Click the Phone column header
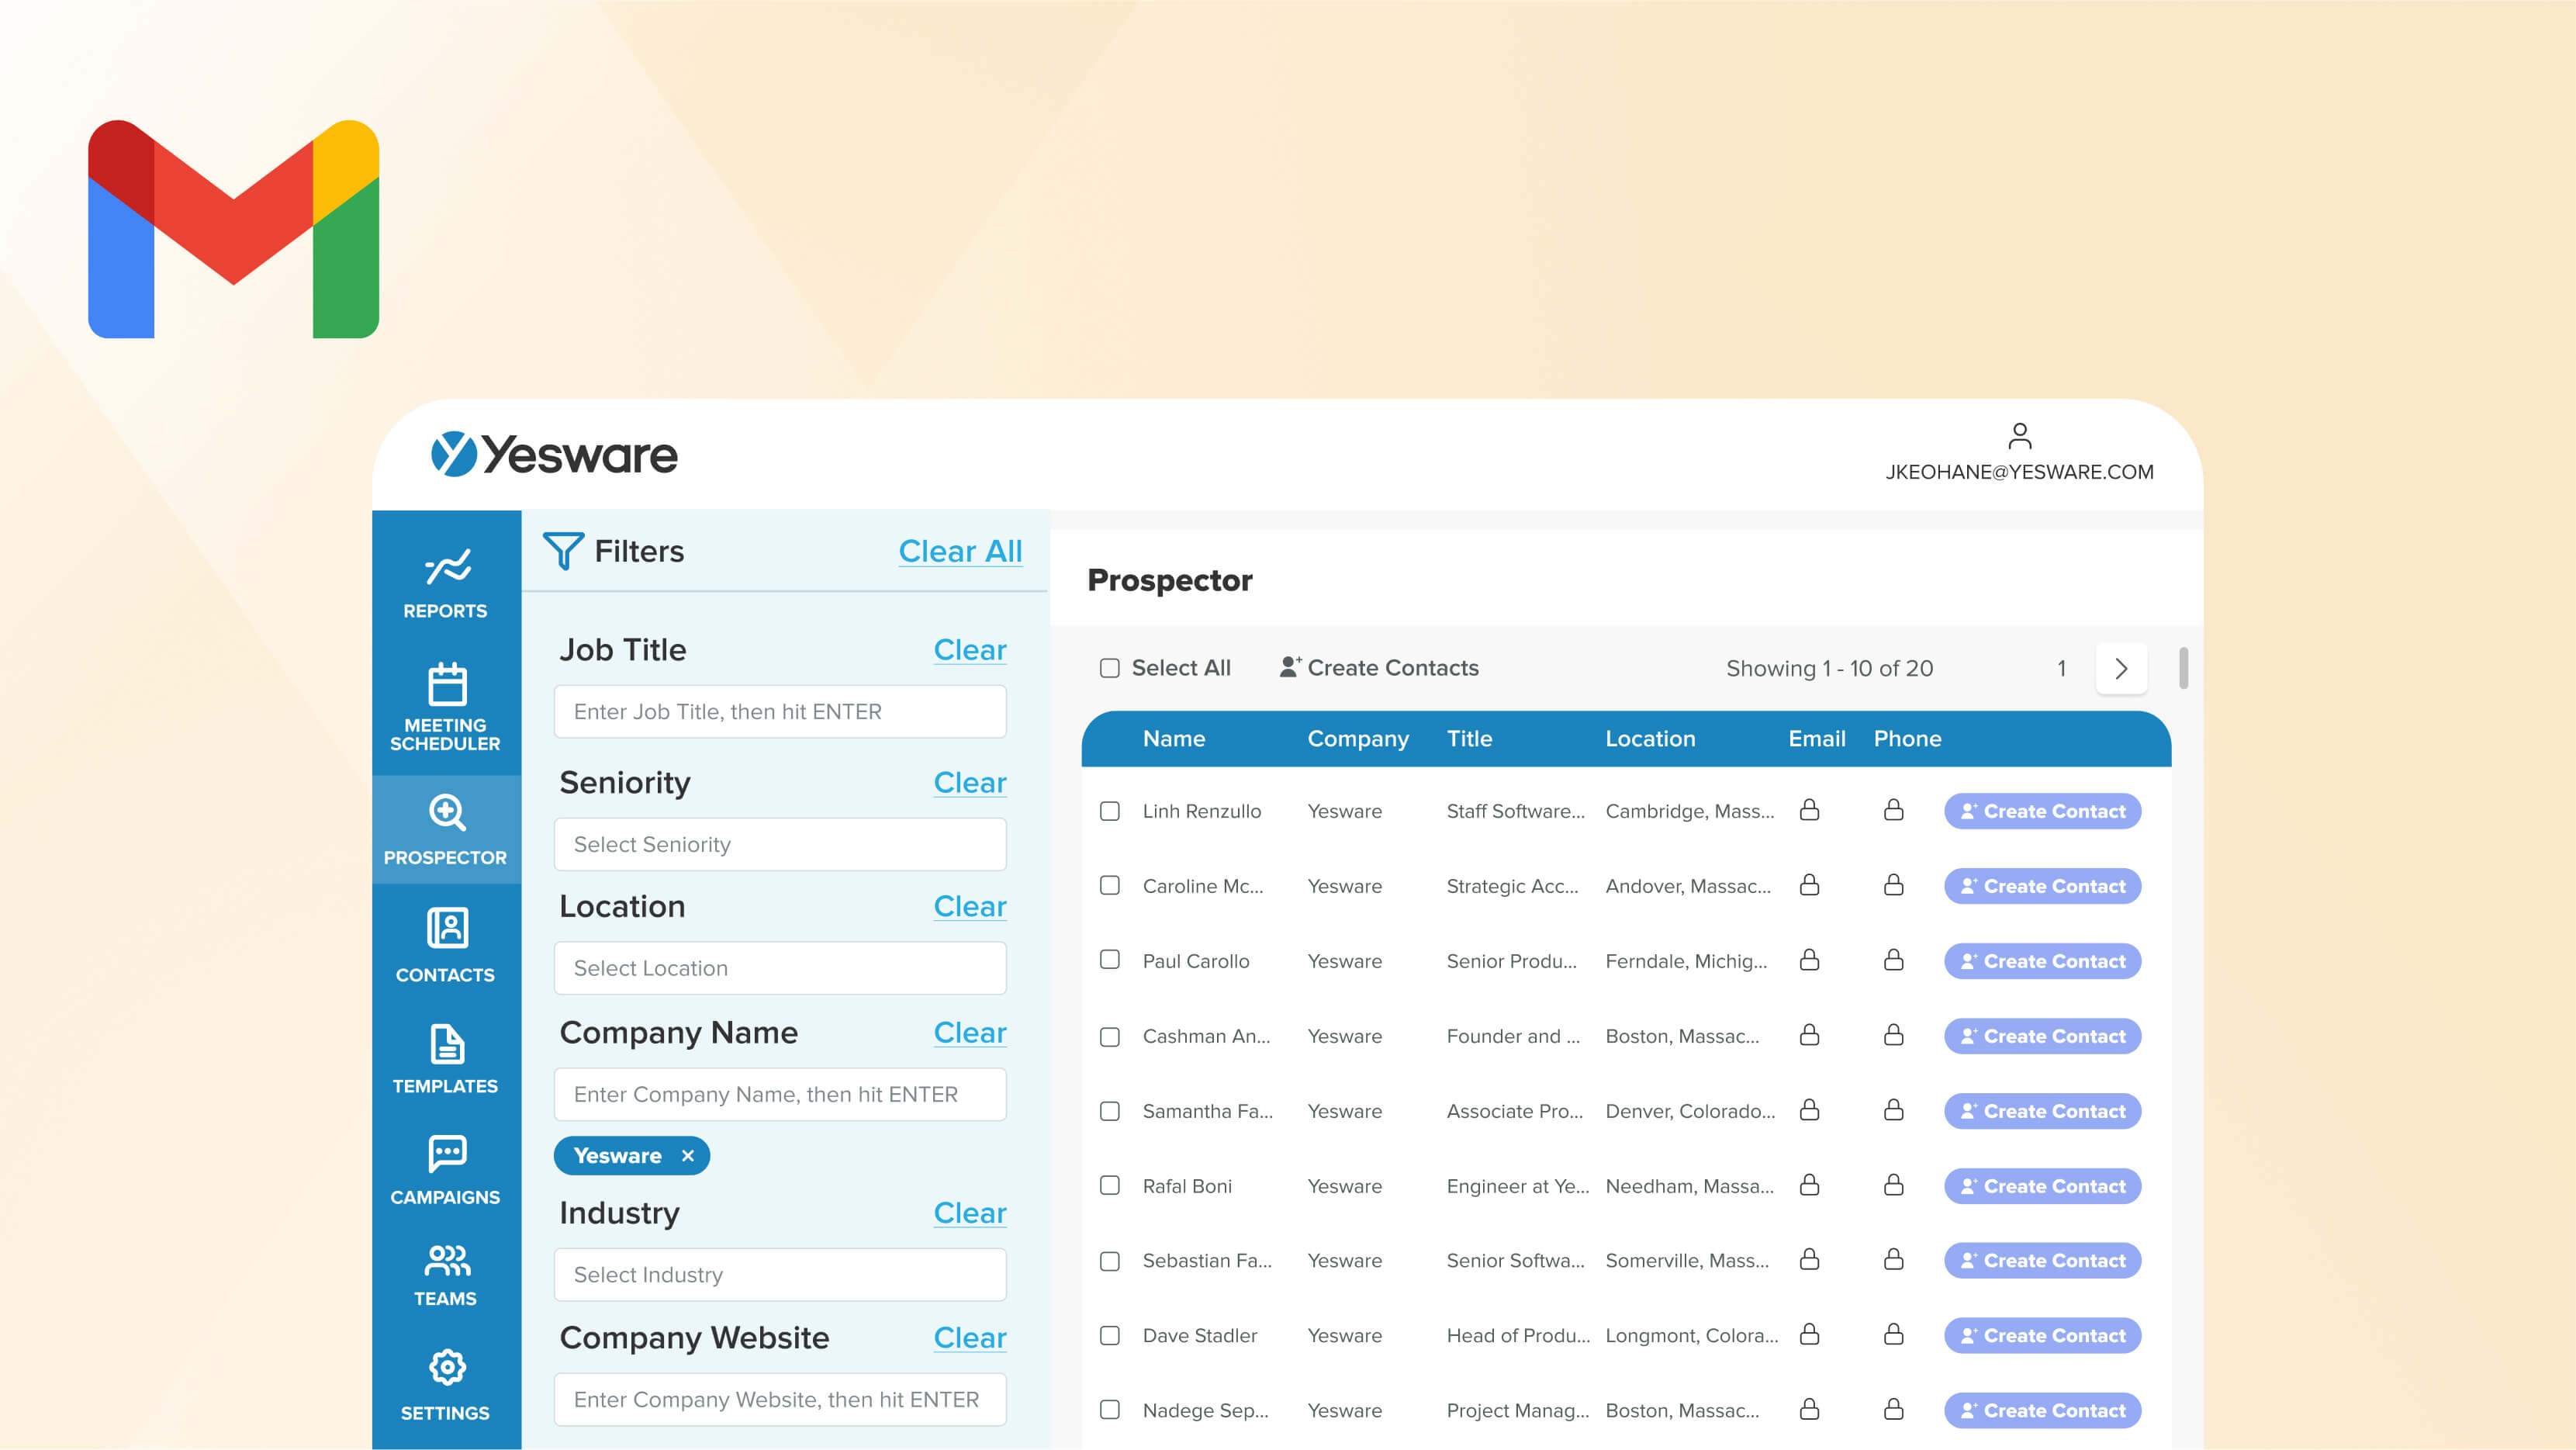Viewport: 2576px width, 1450px height. (x=1907, y=739)
